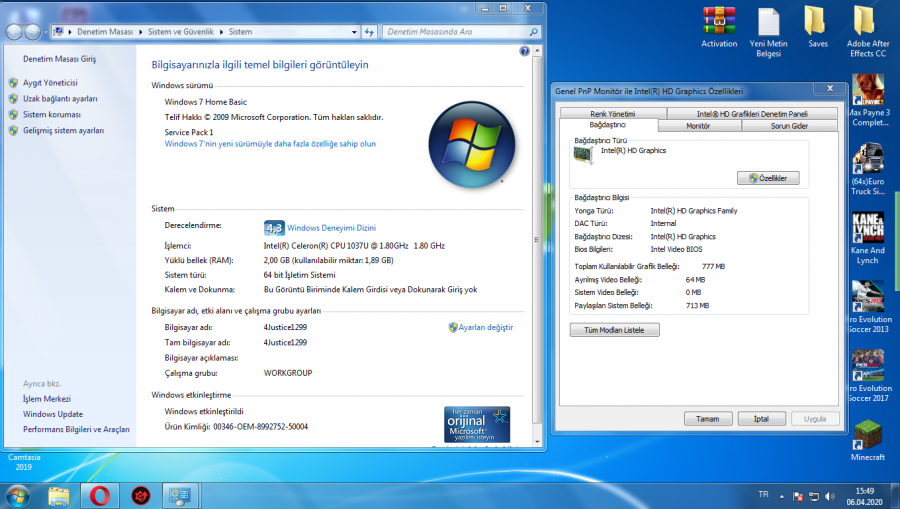Click Windows Deneyimi Dizini link
Image resolution: width=900 pixels, height=509 pixels.
point(331,228)
